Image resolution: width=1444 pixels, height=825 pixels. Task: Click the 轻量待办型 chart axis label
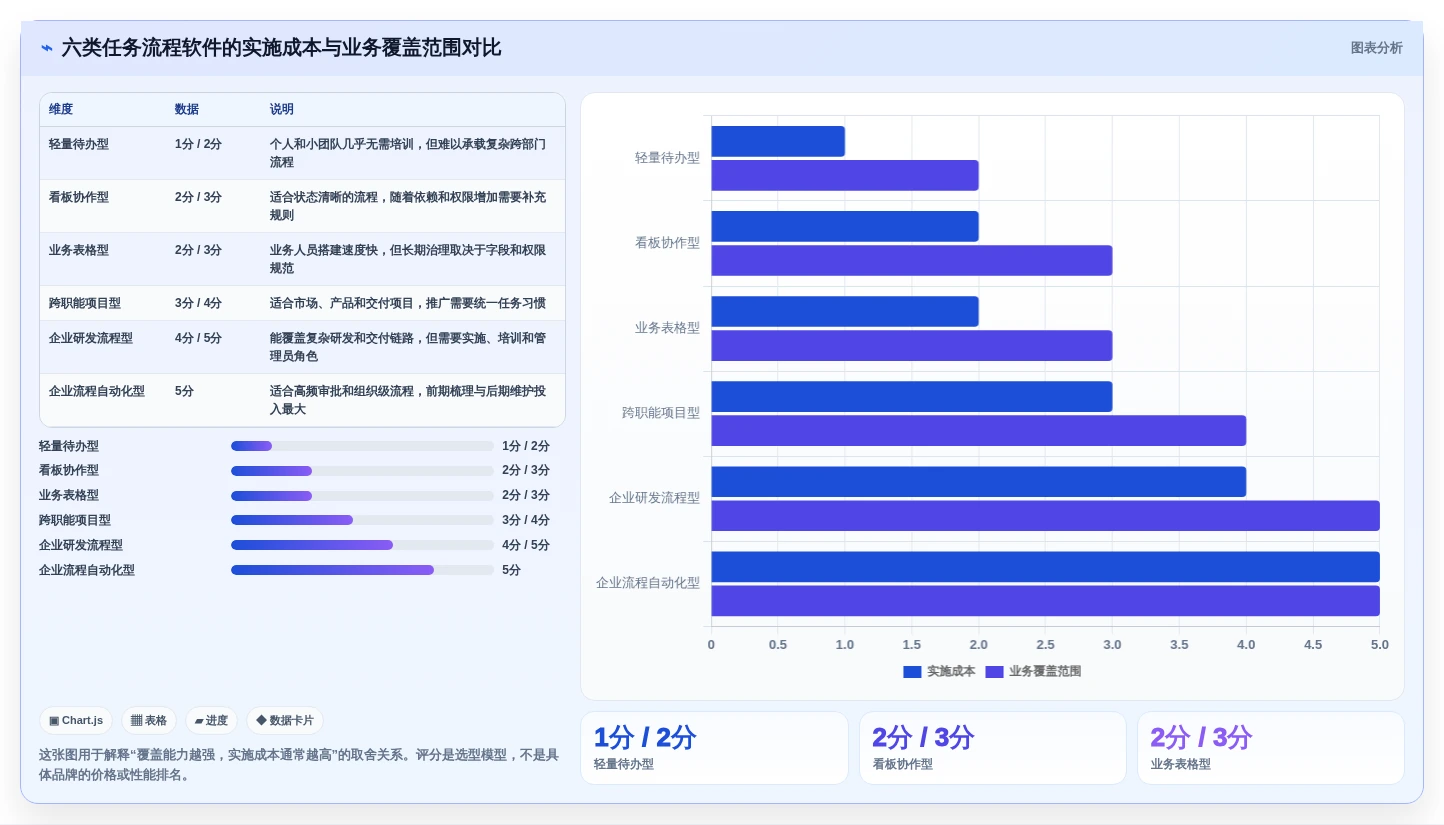click(667, 158)
